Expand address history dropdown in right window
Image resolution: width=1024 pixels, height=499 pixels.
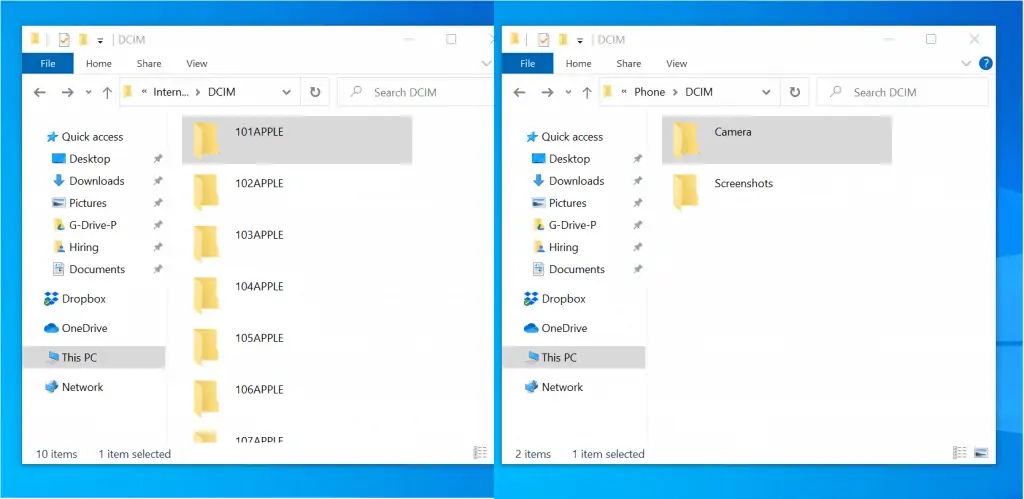pyautogui.click(x=766, y=92)
